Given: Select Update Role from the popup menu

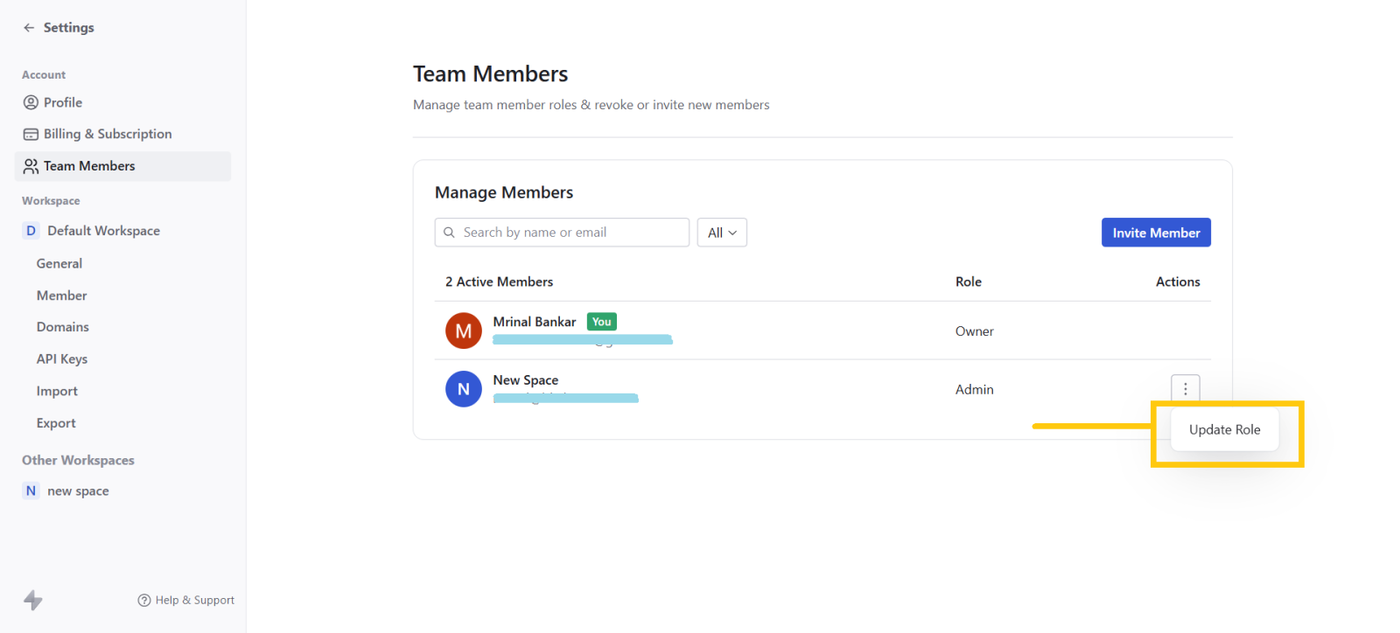Looking at the screenshot, I should [1224, 430].
